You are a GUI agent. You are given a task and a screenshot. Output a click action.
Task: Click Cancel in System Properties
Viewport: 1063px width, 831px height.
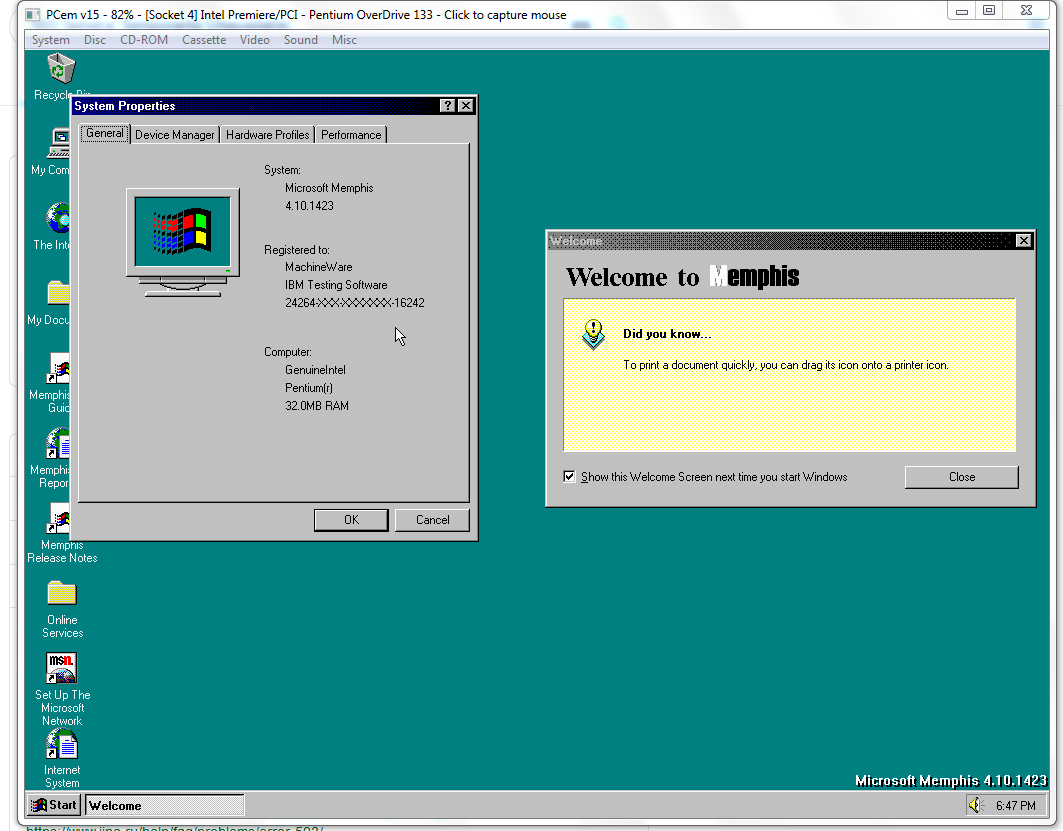click(433, 520)
